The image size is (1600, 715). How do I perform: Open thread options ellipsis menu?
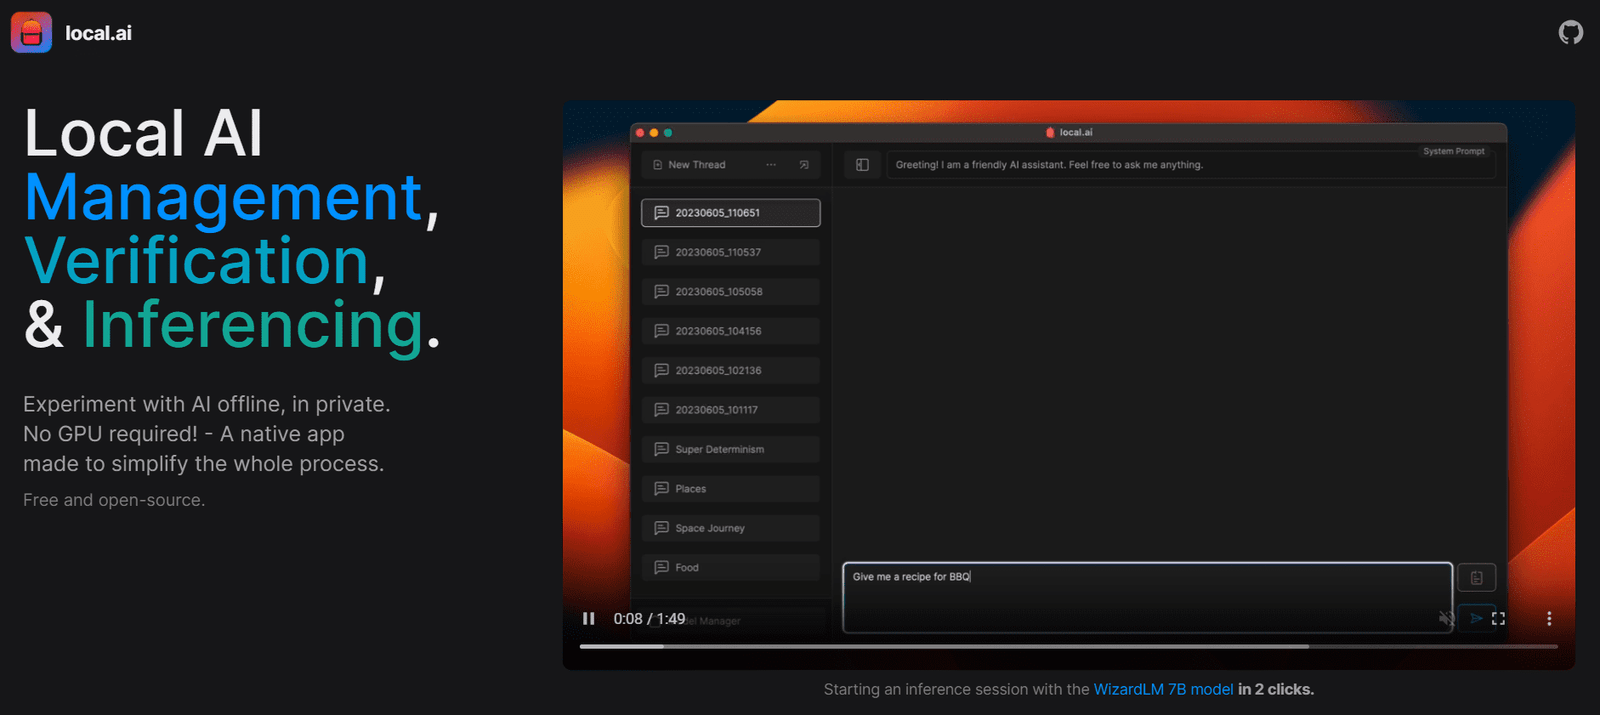click(771, 165)
